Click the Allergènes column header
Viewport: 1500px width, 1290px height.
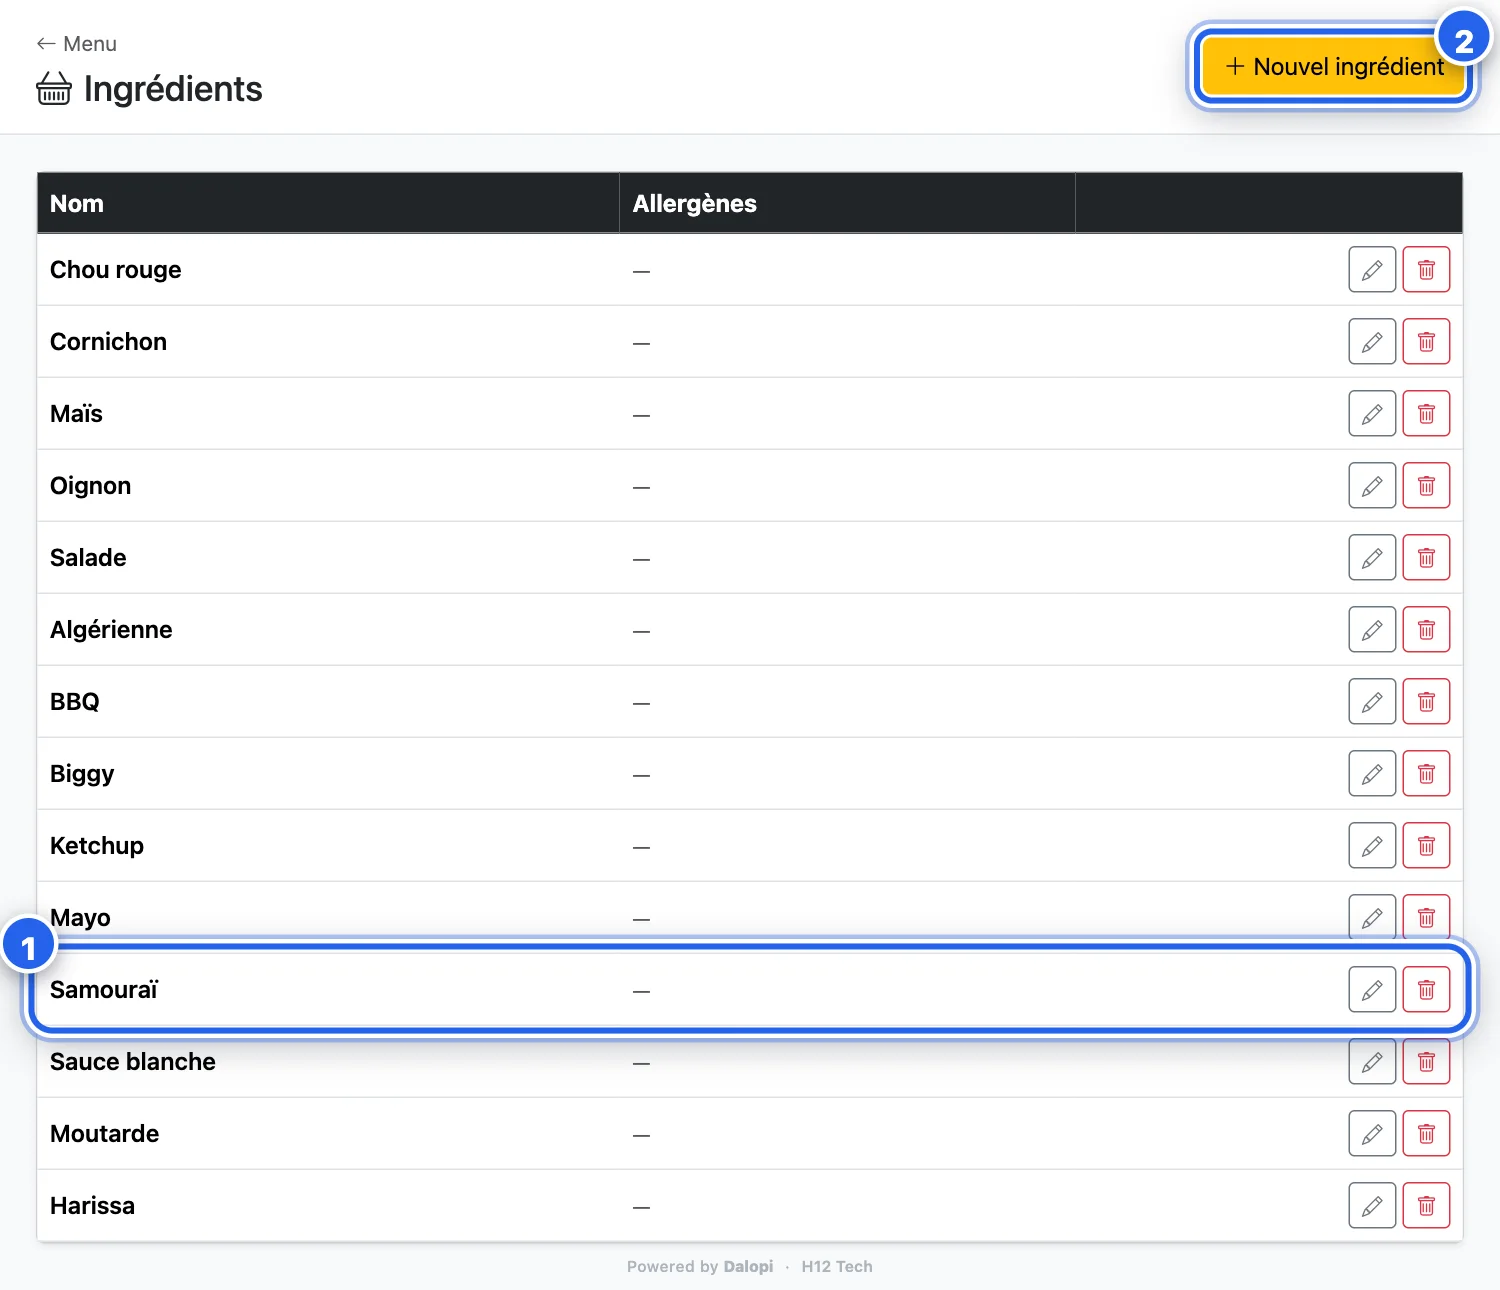(694, 203)
